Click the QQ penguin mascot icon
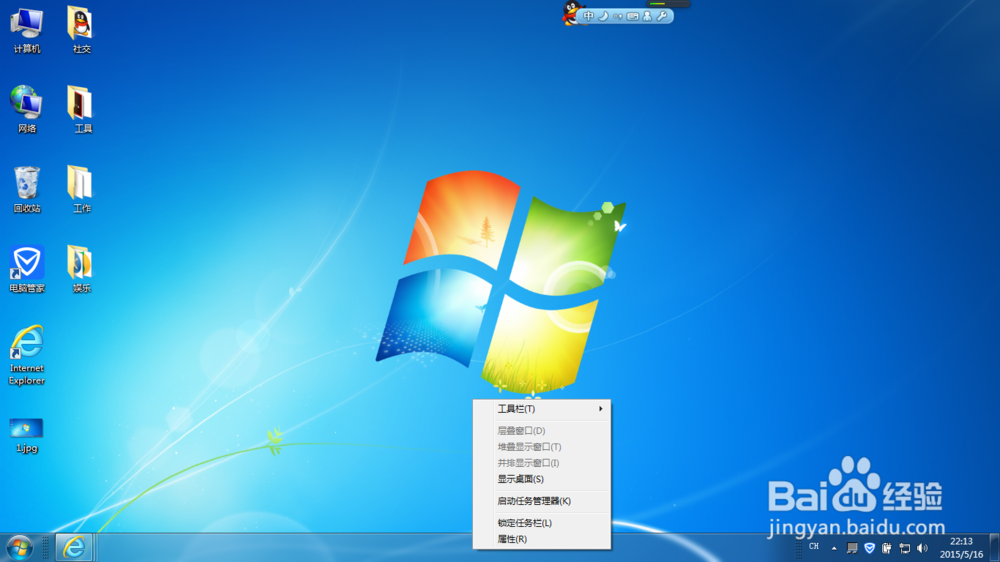The height and width of the screenshot is (562, 1000). tap(571, 13)
